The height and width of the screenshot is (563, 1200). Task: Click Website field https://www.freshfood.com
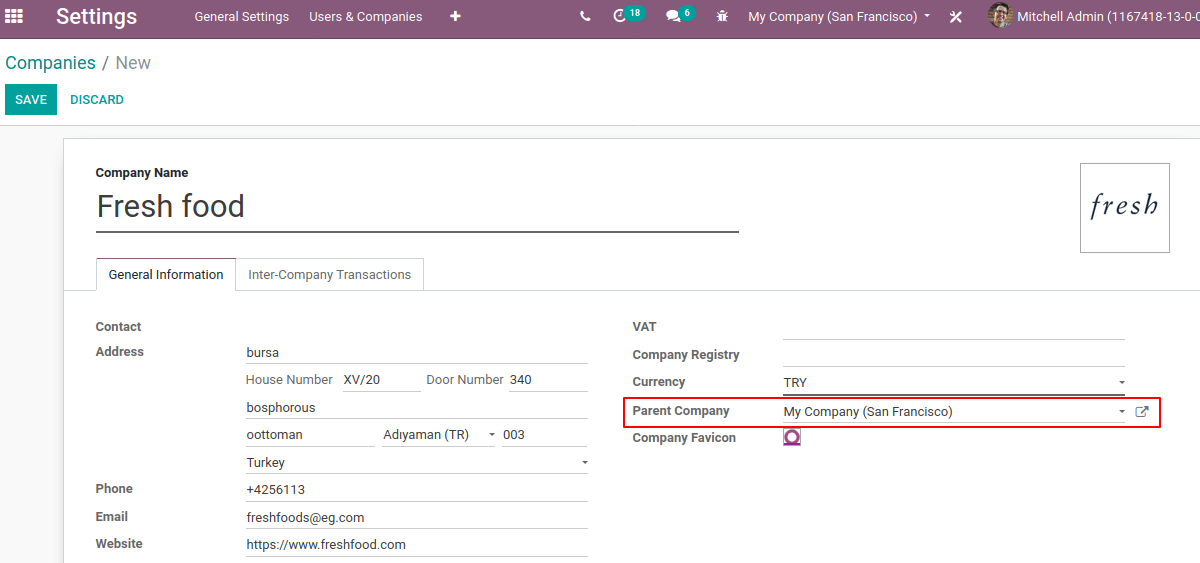(x=417, y=545)
